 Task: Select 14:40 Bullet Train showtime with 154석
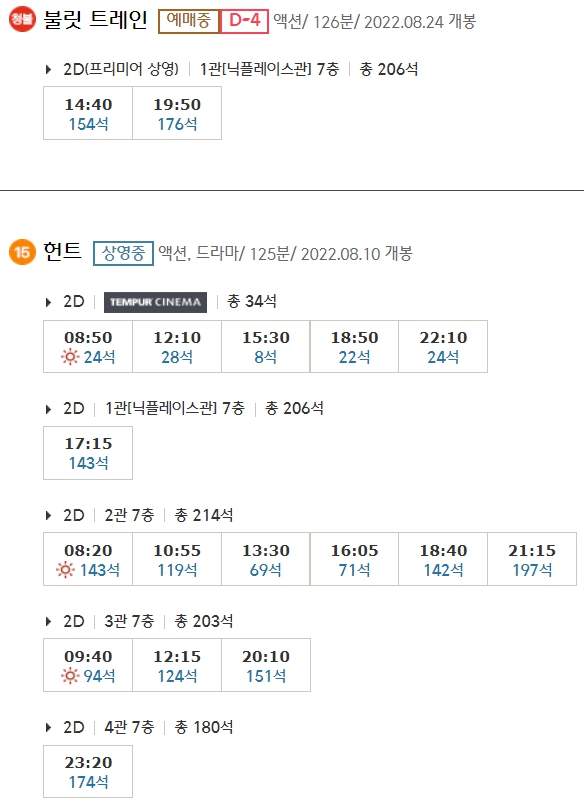coord(88,113)
